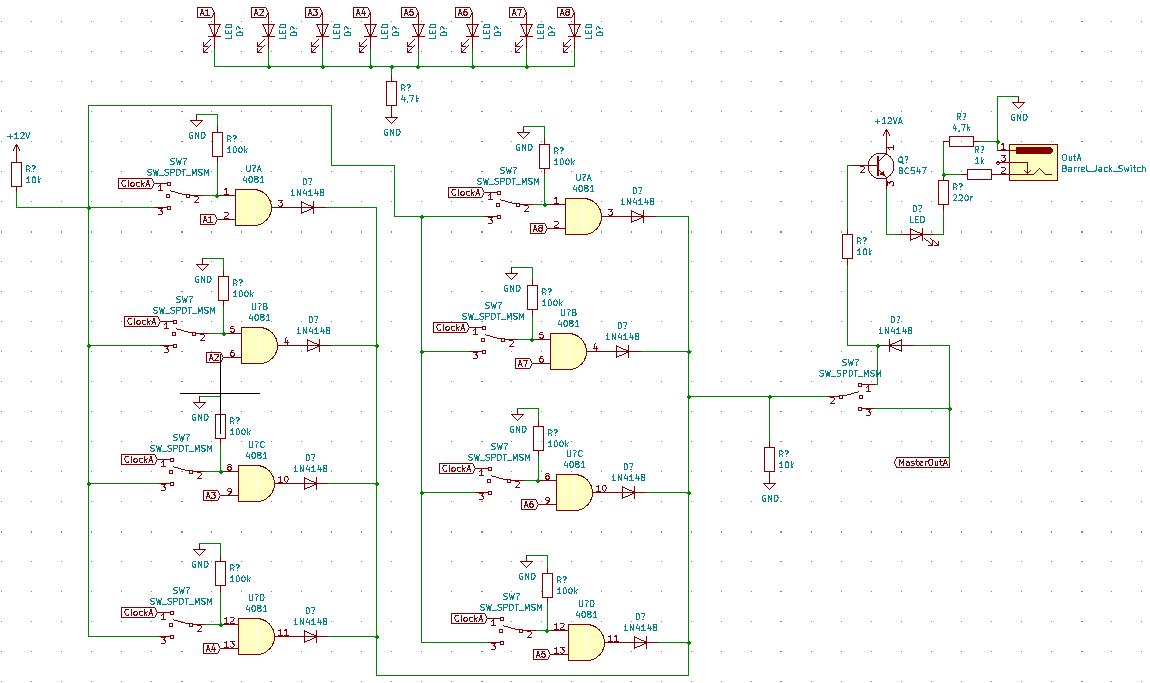This screenshot has height=683, width=1150.
Task: Click the U?C 4081 gate with the A6 input
Action: [x=574, y=492]
